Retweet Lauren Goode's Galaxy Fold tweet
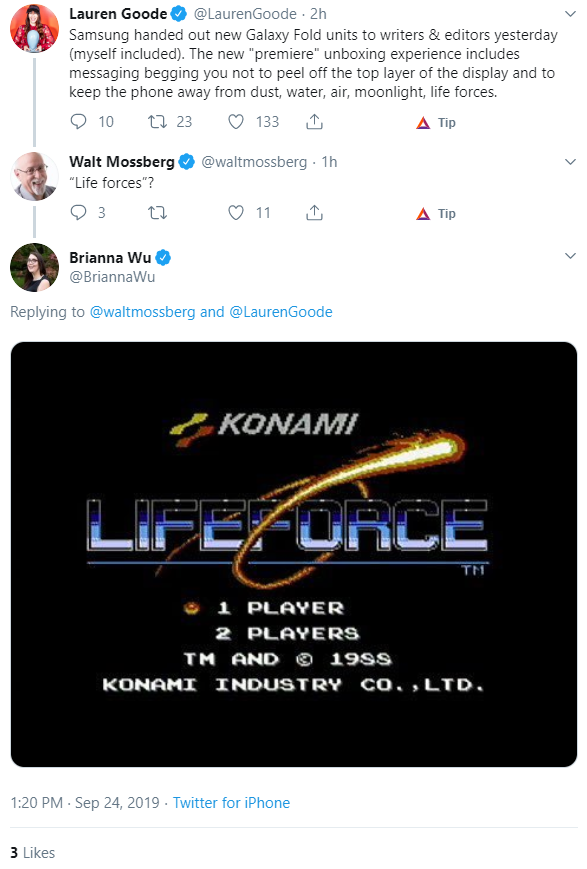 [x=157, y=121]
